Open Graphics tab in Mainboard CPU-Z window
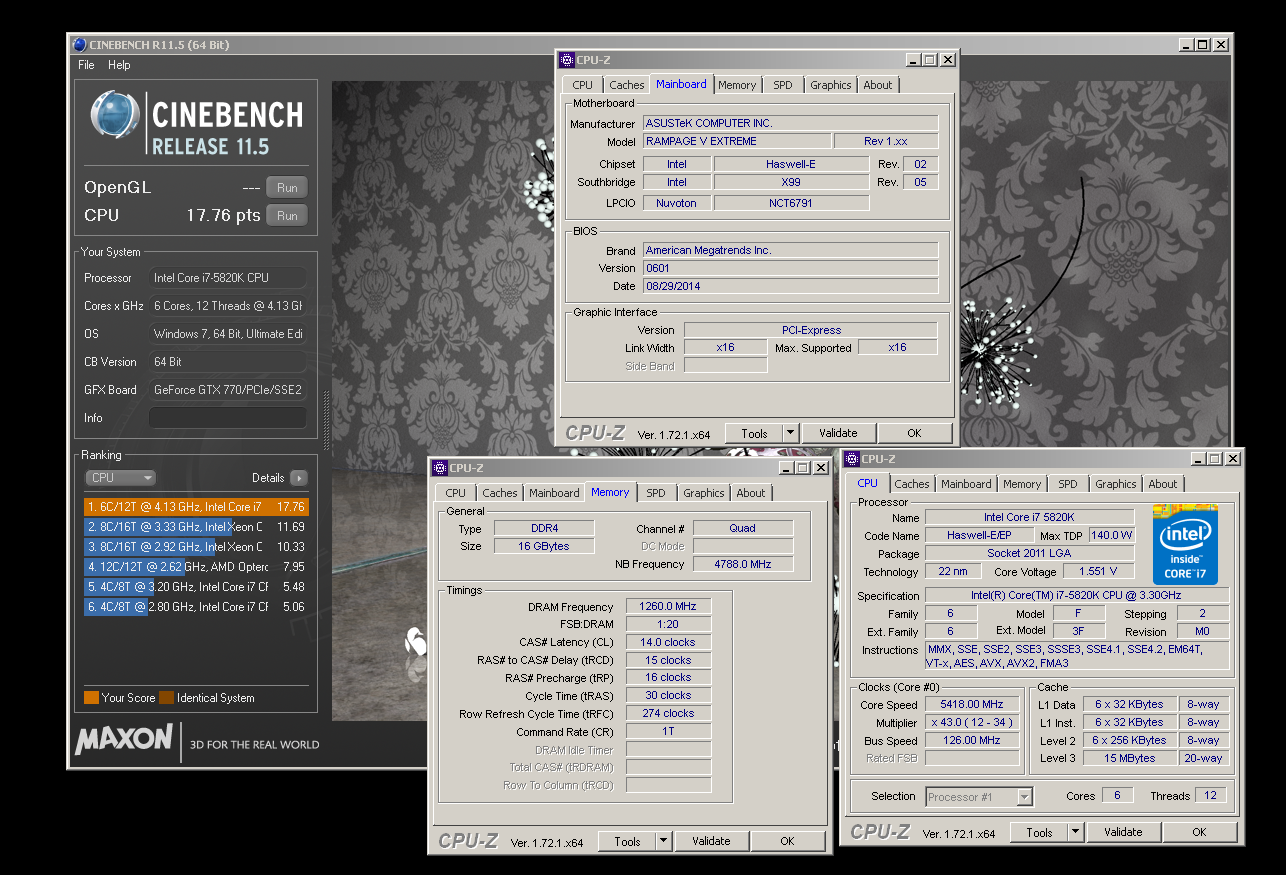 point(831,85)
